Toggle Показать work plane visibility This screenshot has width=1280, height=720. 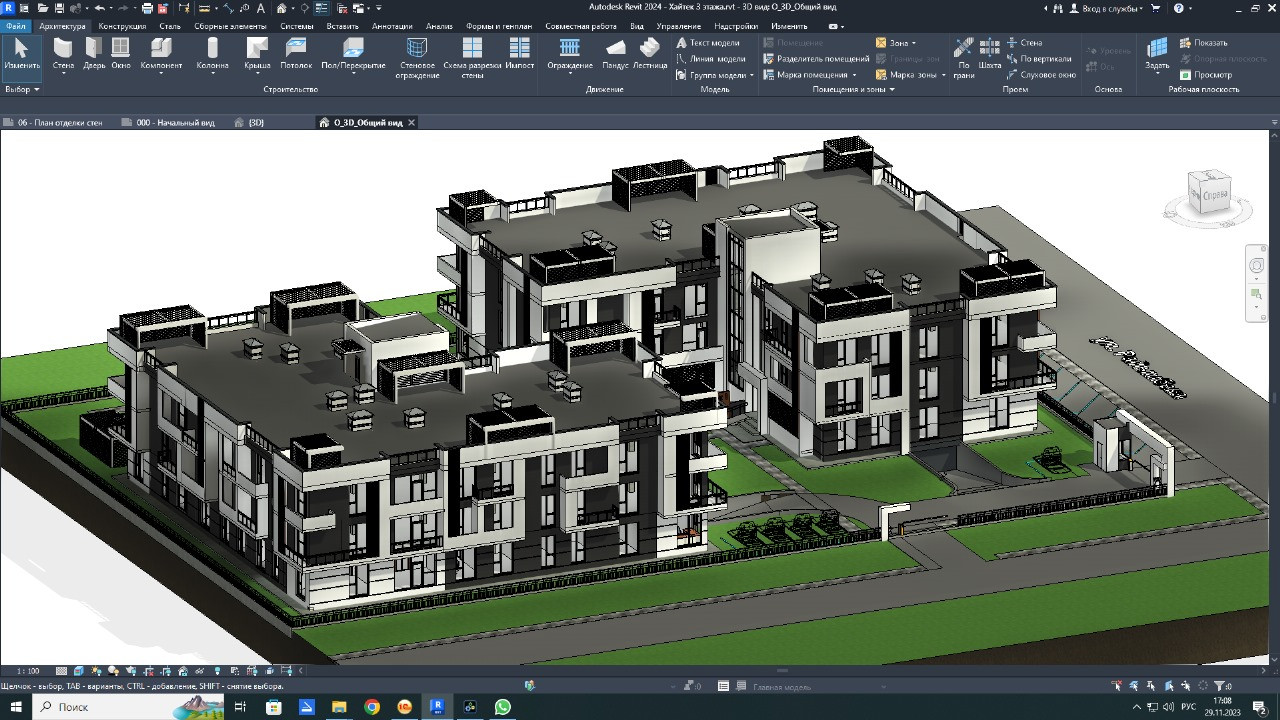pos(1203,43)
